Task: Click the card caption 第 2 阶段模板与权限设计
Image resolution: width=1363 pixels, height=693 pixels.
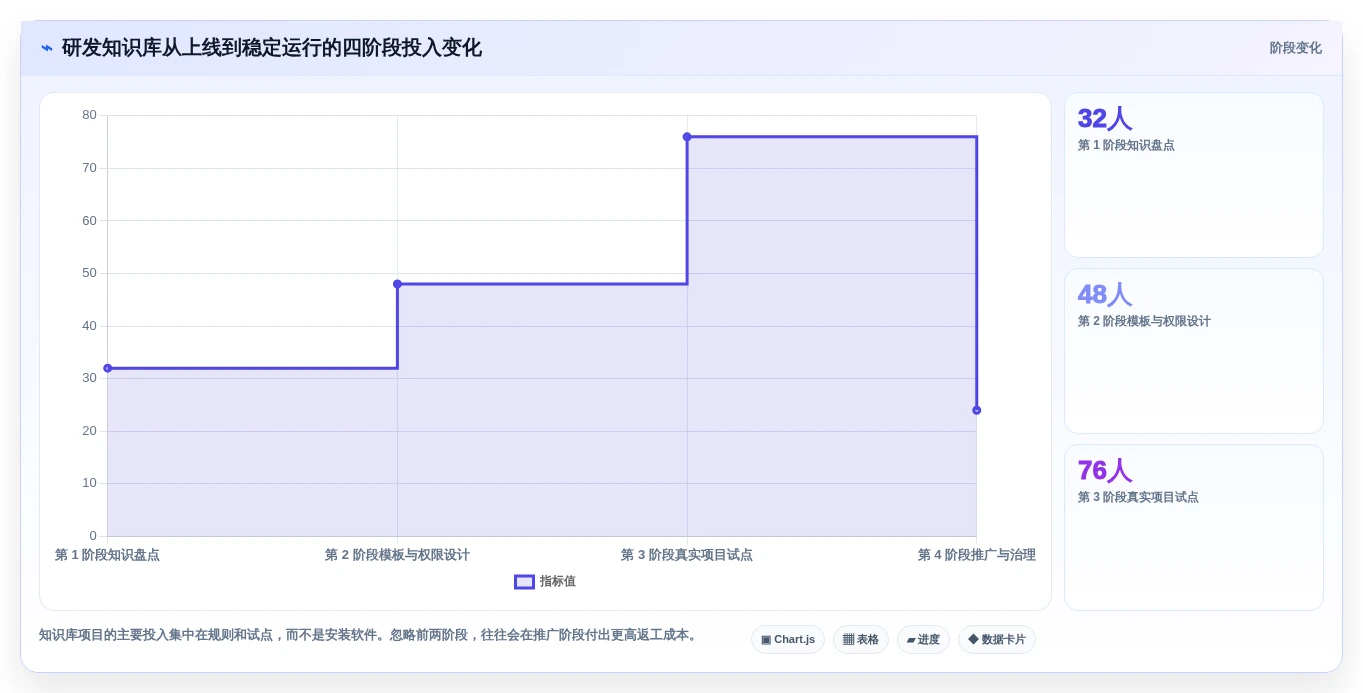Action: tap(1144, 322)
